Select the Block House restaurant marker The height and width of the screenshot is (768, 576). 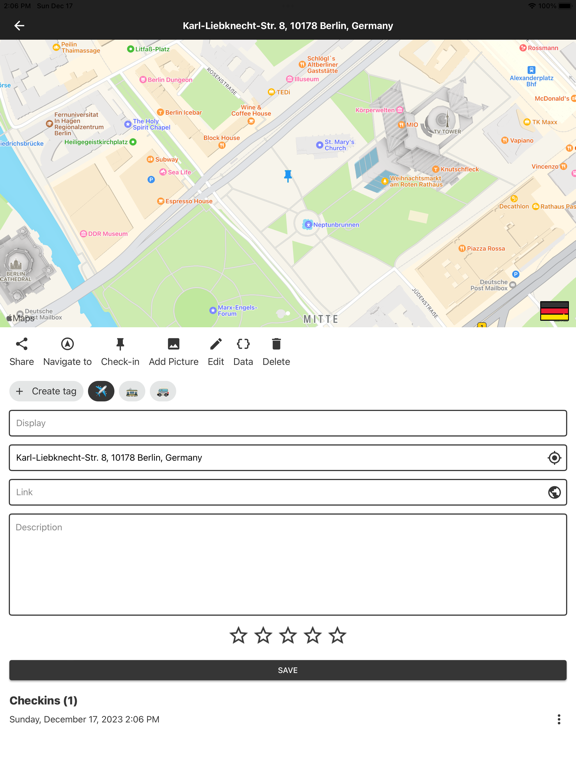(222, 145)
